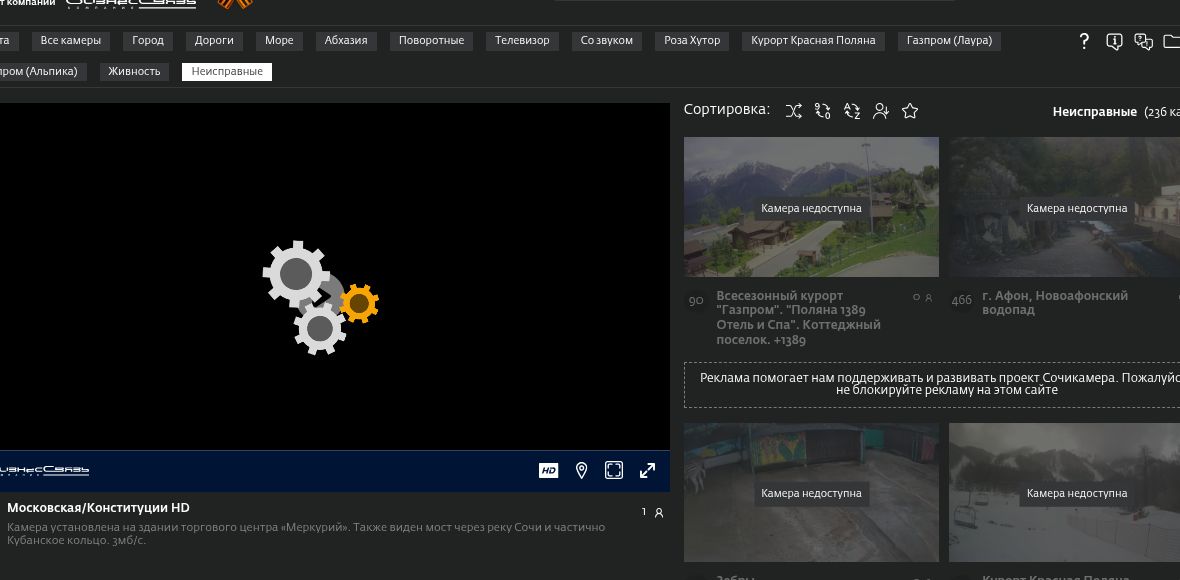Screen dimensions: 1180x580
Task: Click the Сортировка label
Action: 727,110
